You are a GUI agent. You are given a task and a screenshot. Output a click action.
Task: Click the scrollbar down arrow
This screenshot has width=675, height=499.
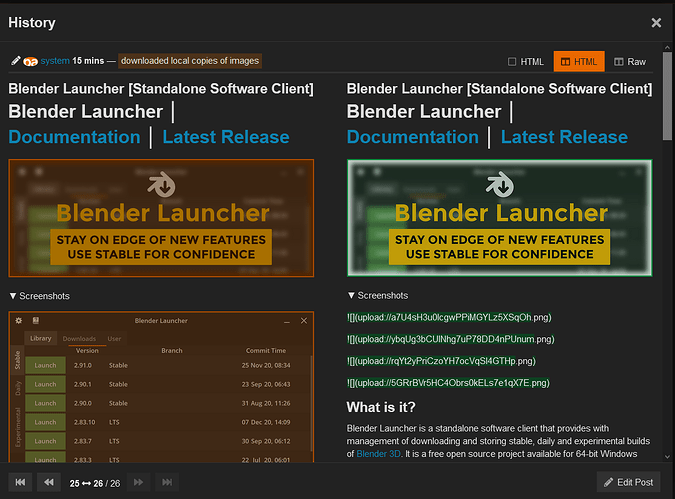coord(667,457)
